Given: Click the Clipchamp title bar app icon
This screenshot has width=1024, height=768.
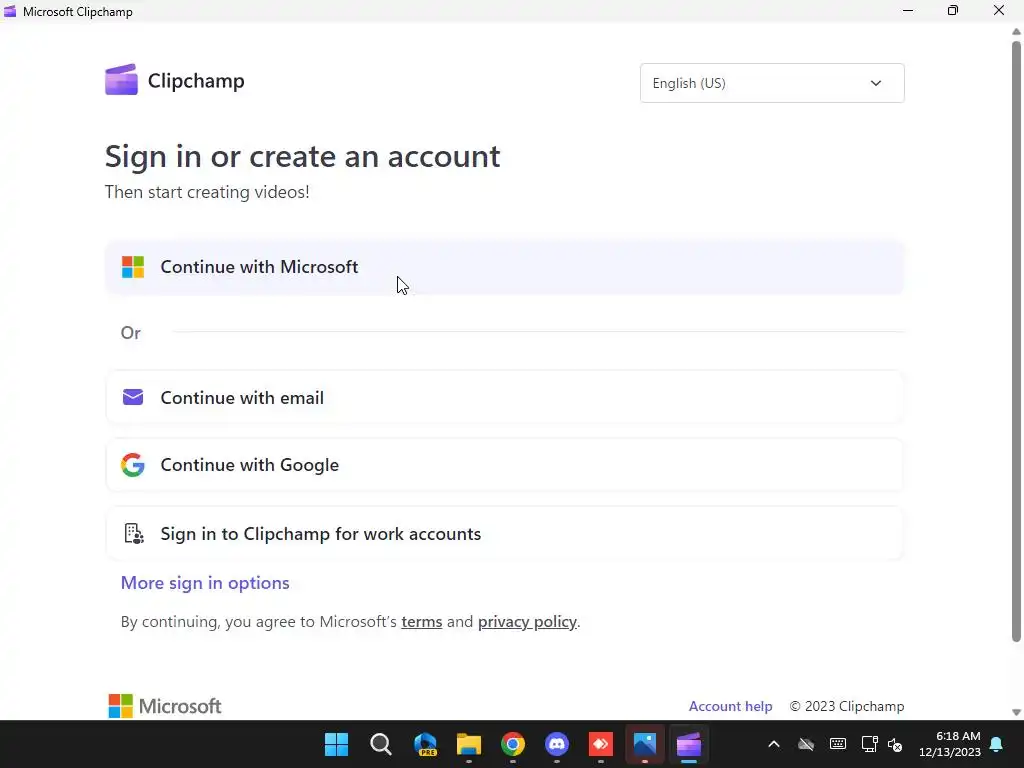Looking at the screenshot, I should (10, 11).
